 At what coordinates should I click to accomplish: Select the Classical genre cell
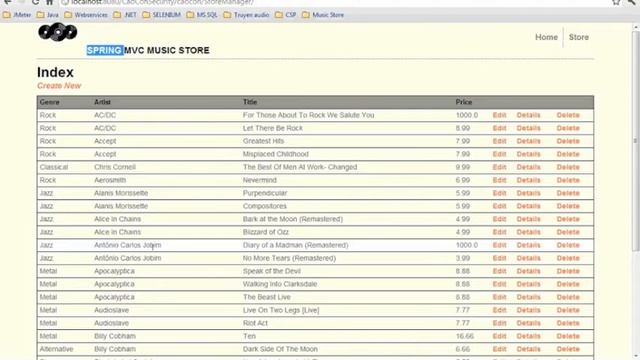click(x=53, y=167)
